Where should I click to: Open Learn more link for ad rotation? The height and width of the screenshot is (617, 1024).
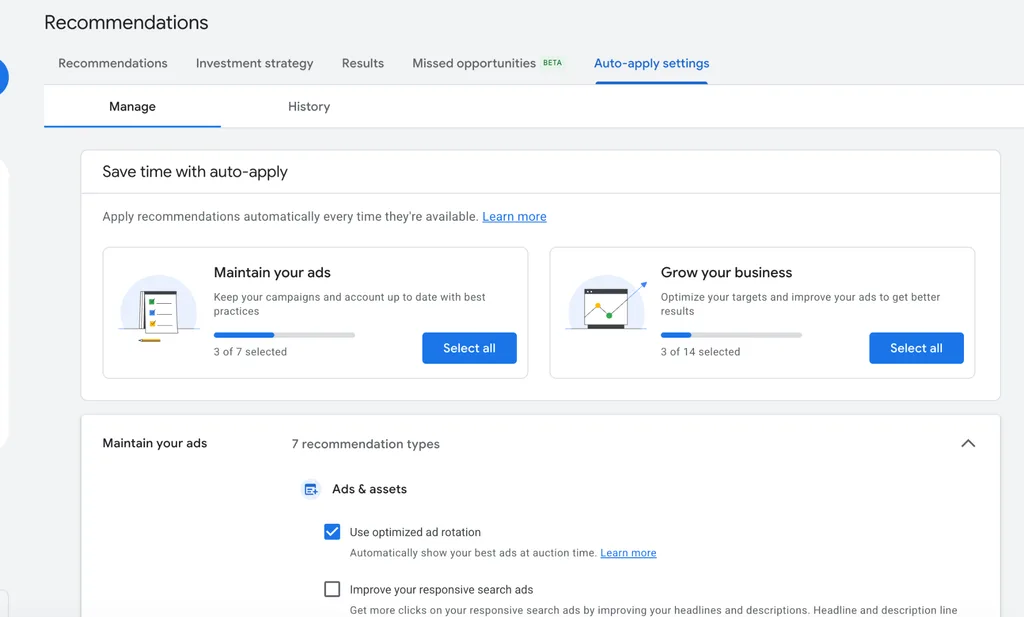point(628,553)
